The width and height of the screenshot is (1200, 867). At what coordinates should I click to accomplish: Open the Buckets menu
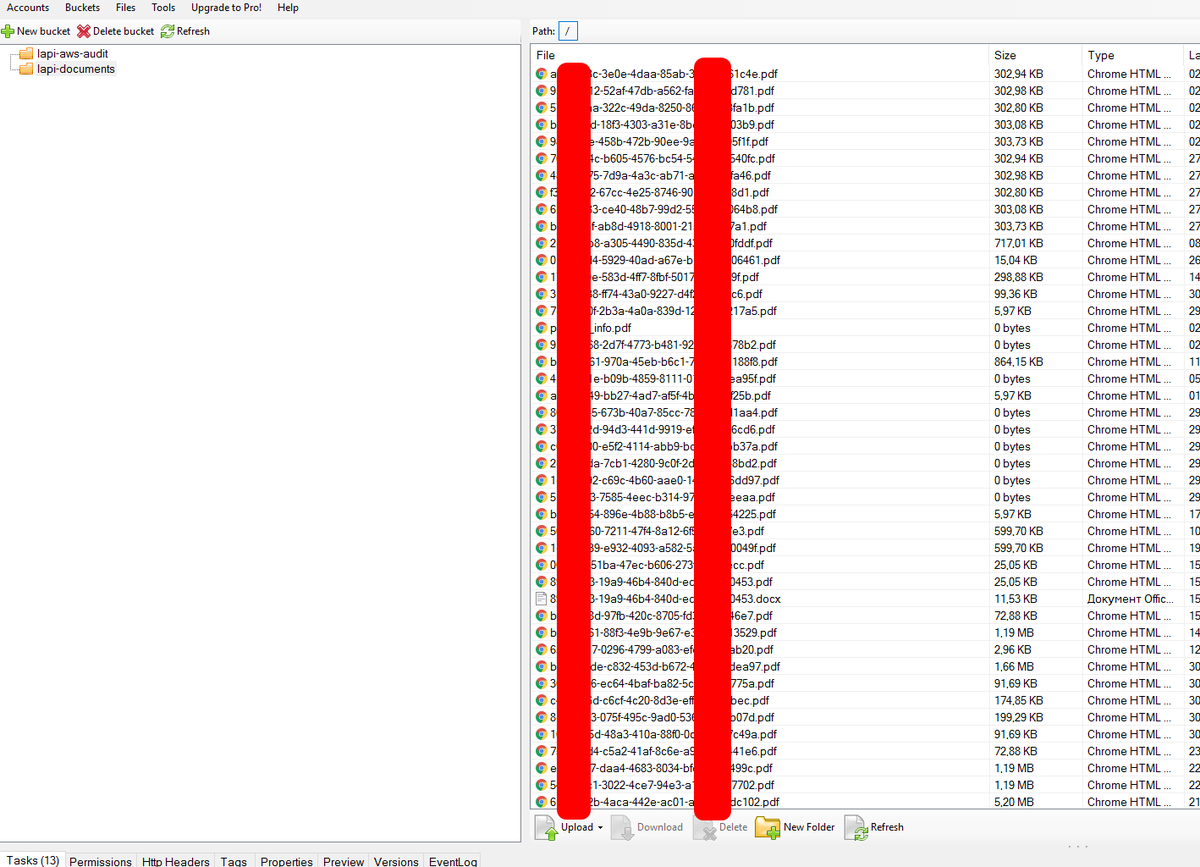click(83, 7)
